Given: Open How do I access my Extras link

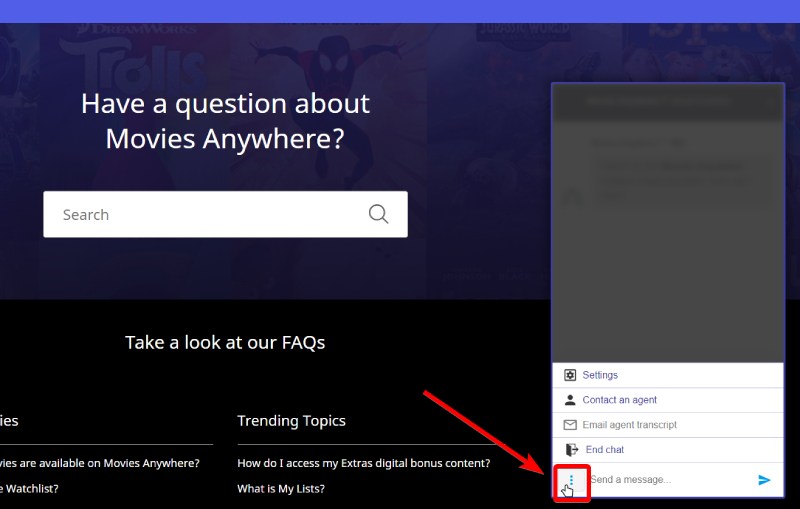Looking at the screenshot, I should (363, 463).
